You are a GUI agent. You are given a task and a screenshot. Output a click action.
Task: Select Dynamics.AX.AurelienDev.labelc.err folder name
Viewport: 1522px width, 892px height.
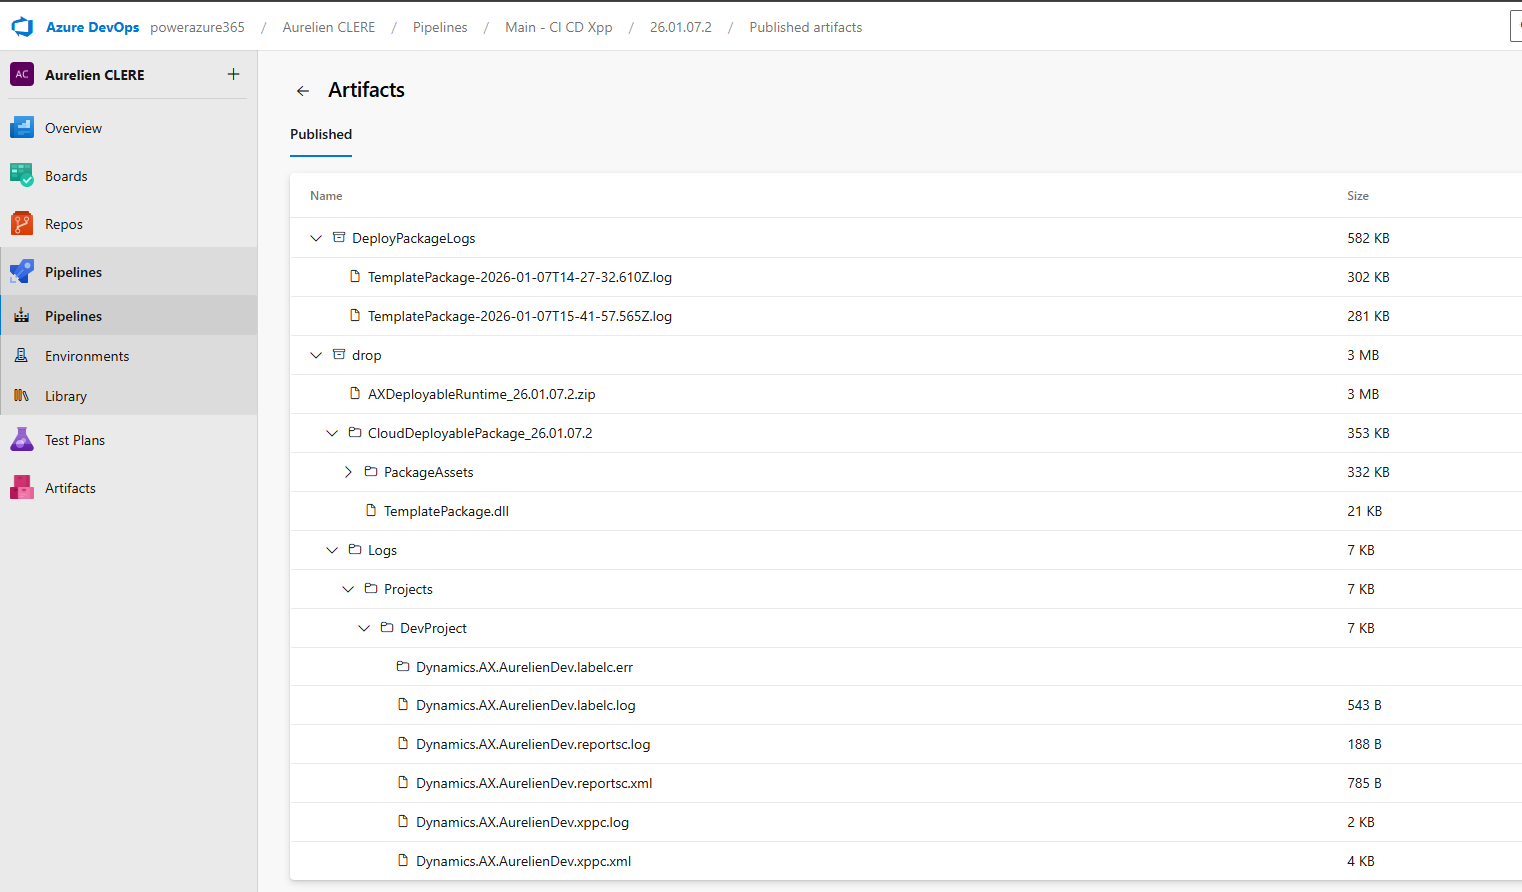click(x=525, y=667)
